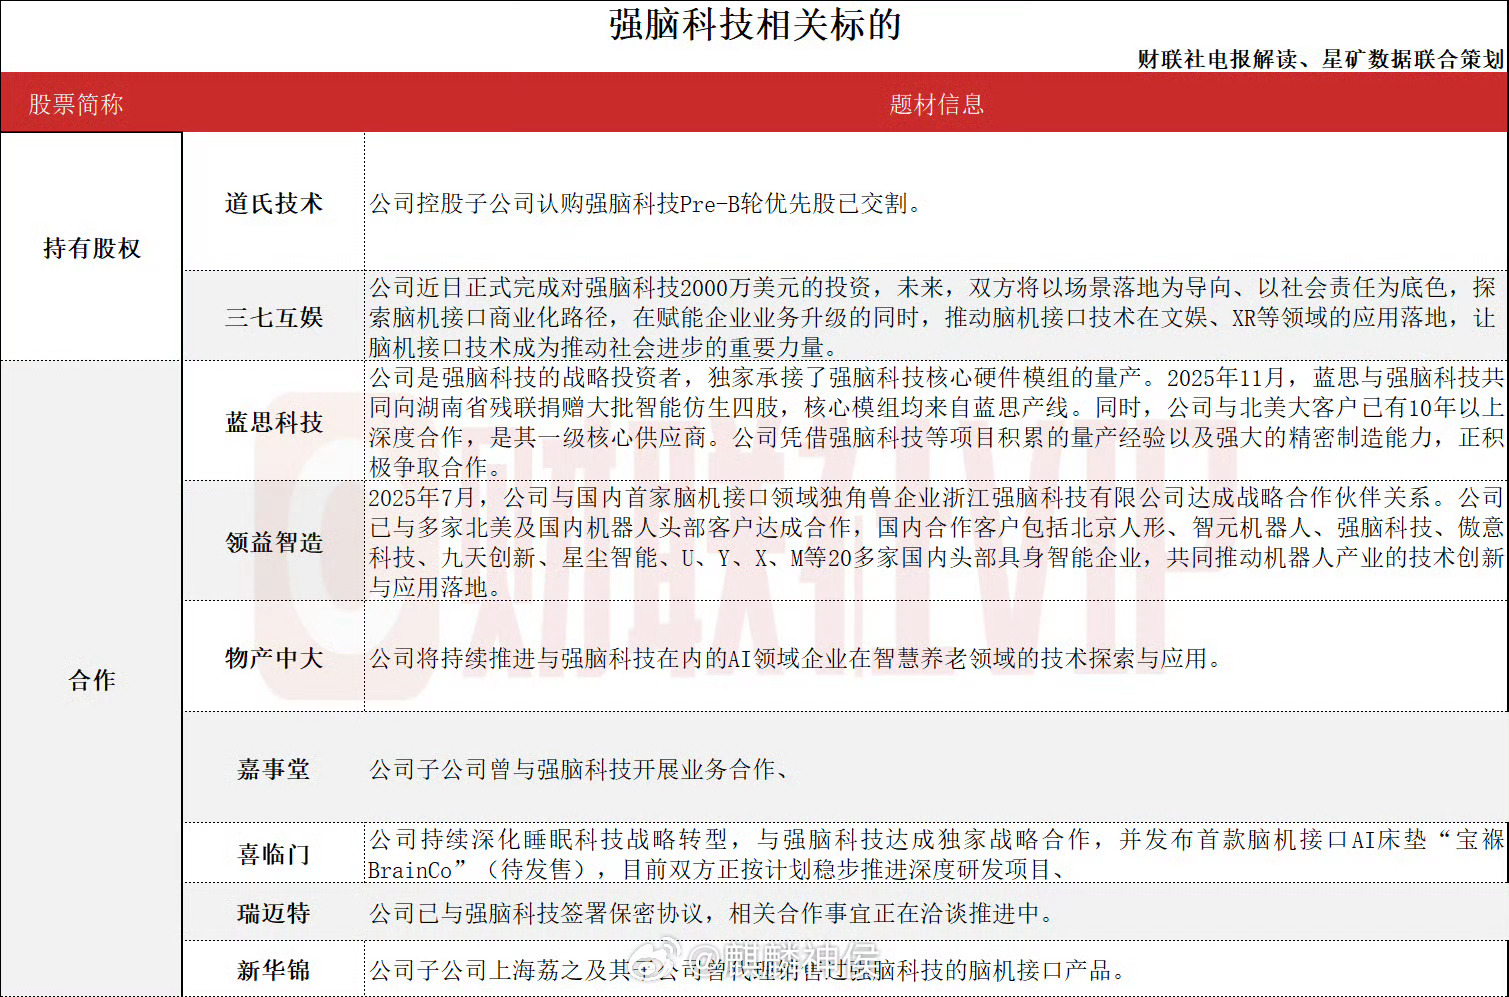Select the 物产中大 stock entry
This screenshot has height=997, width=1509.
tap(273, 658)
